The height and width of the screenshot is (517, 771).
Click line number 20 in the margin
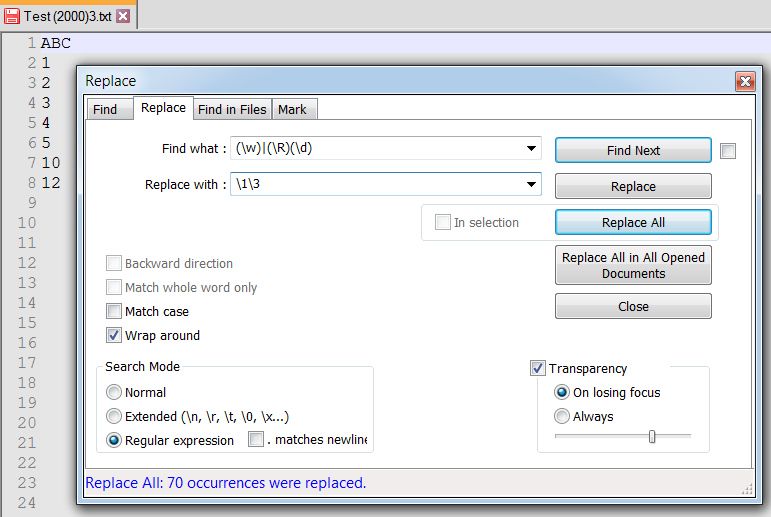27,423
